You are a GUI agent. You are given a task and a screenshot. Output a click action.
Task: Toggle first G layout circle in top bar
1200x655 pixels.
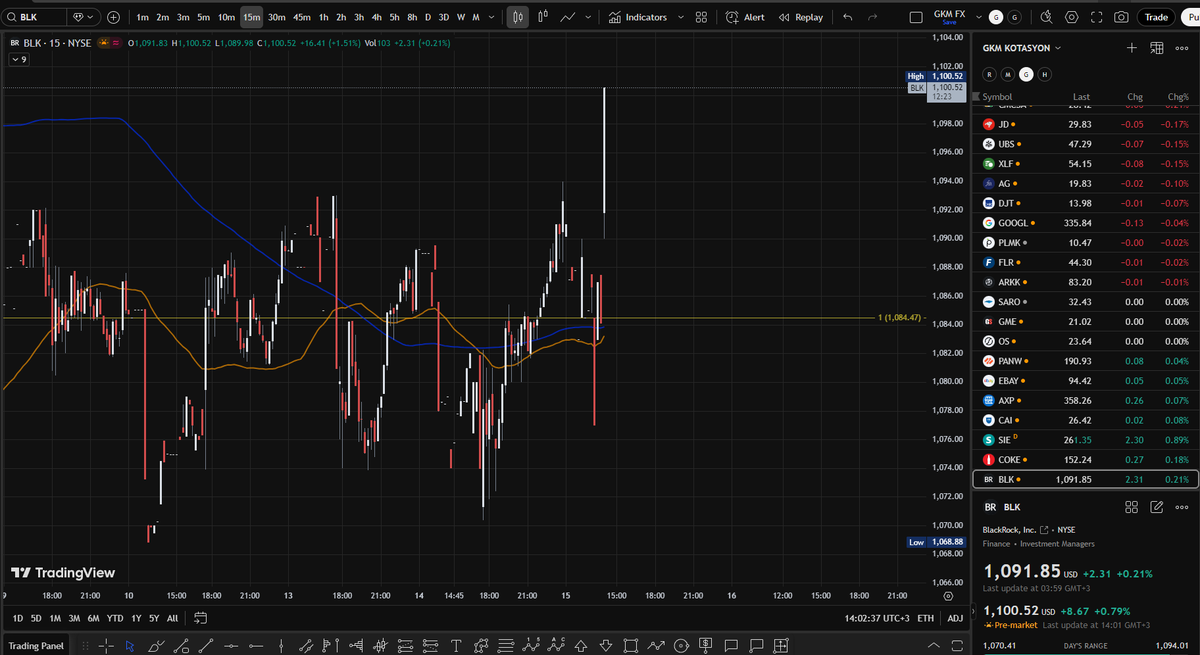pos(995,18)
